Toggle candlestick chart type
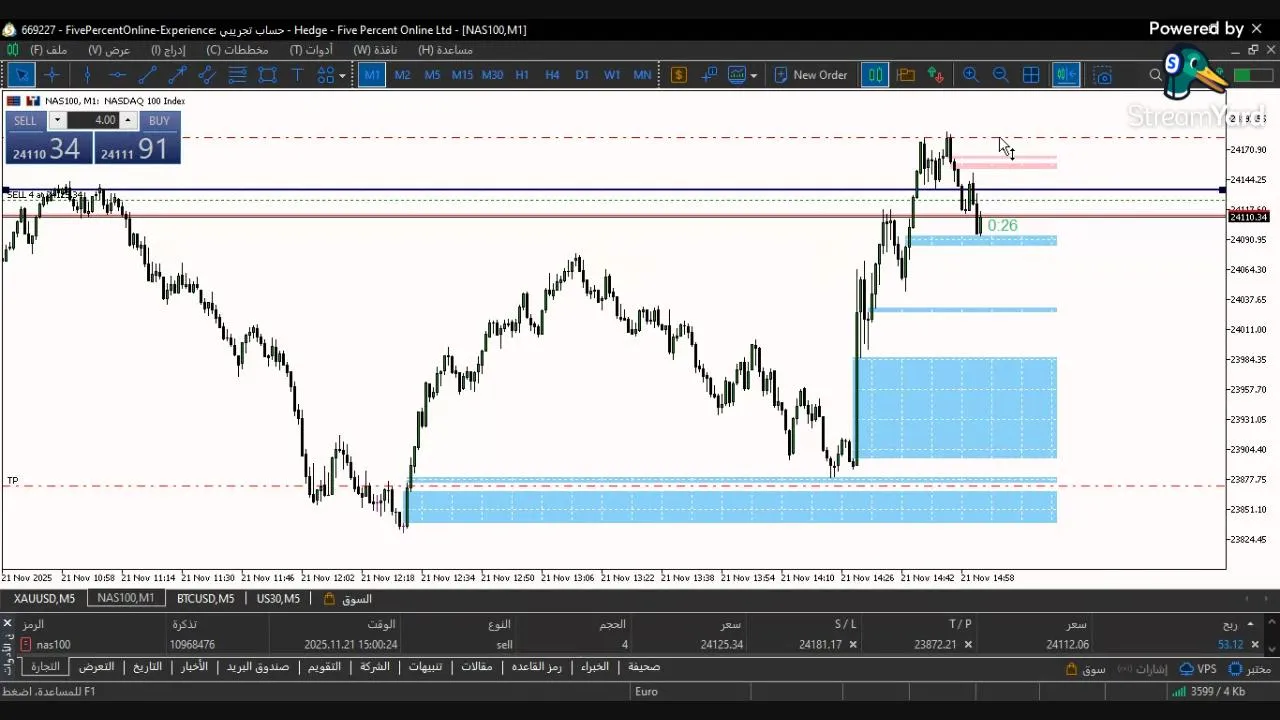Viewport: 1280px width, 720px height. (x=875, y=75)
